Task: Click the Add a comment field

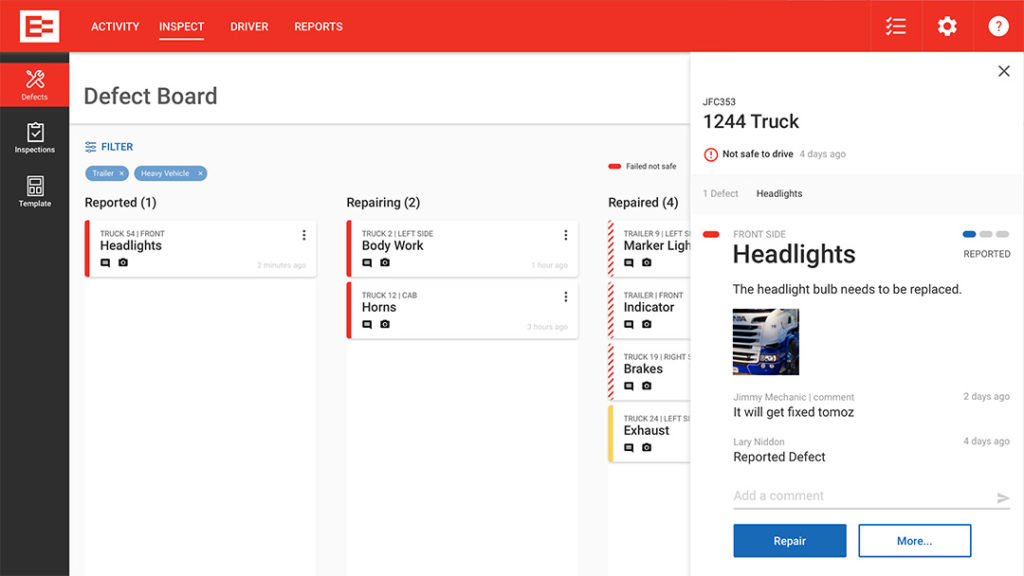Action: tap(860, 496)
